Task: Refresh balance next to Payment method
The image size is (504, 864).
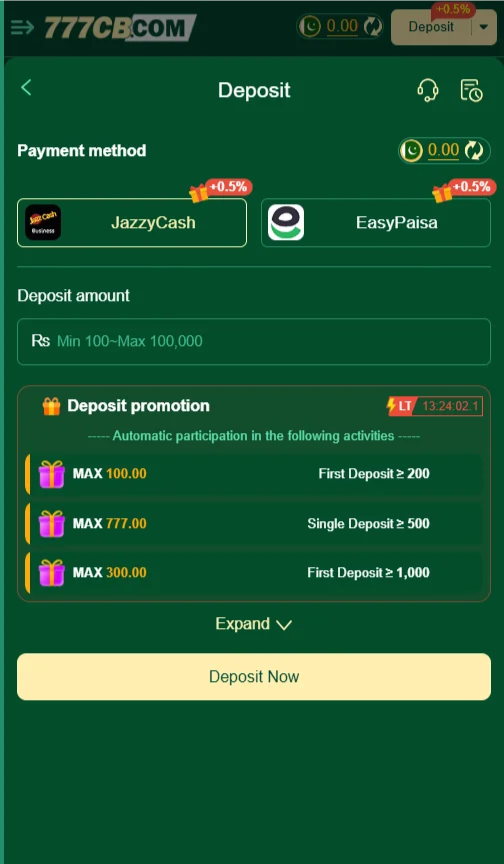Action: tap(474, 150)
